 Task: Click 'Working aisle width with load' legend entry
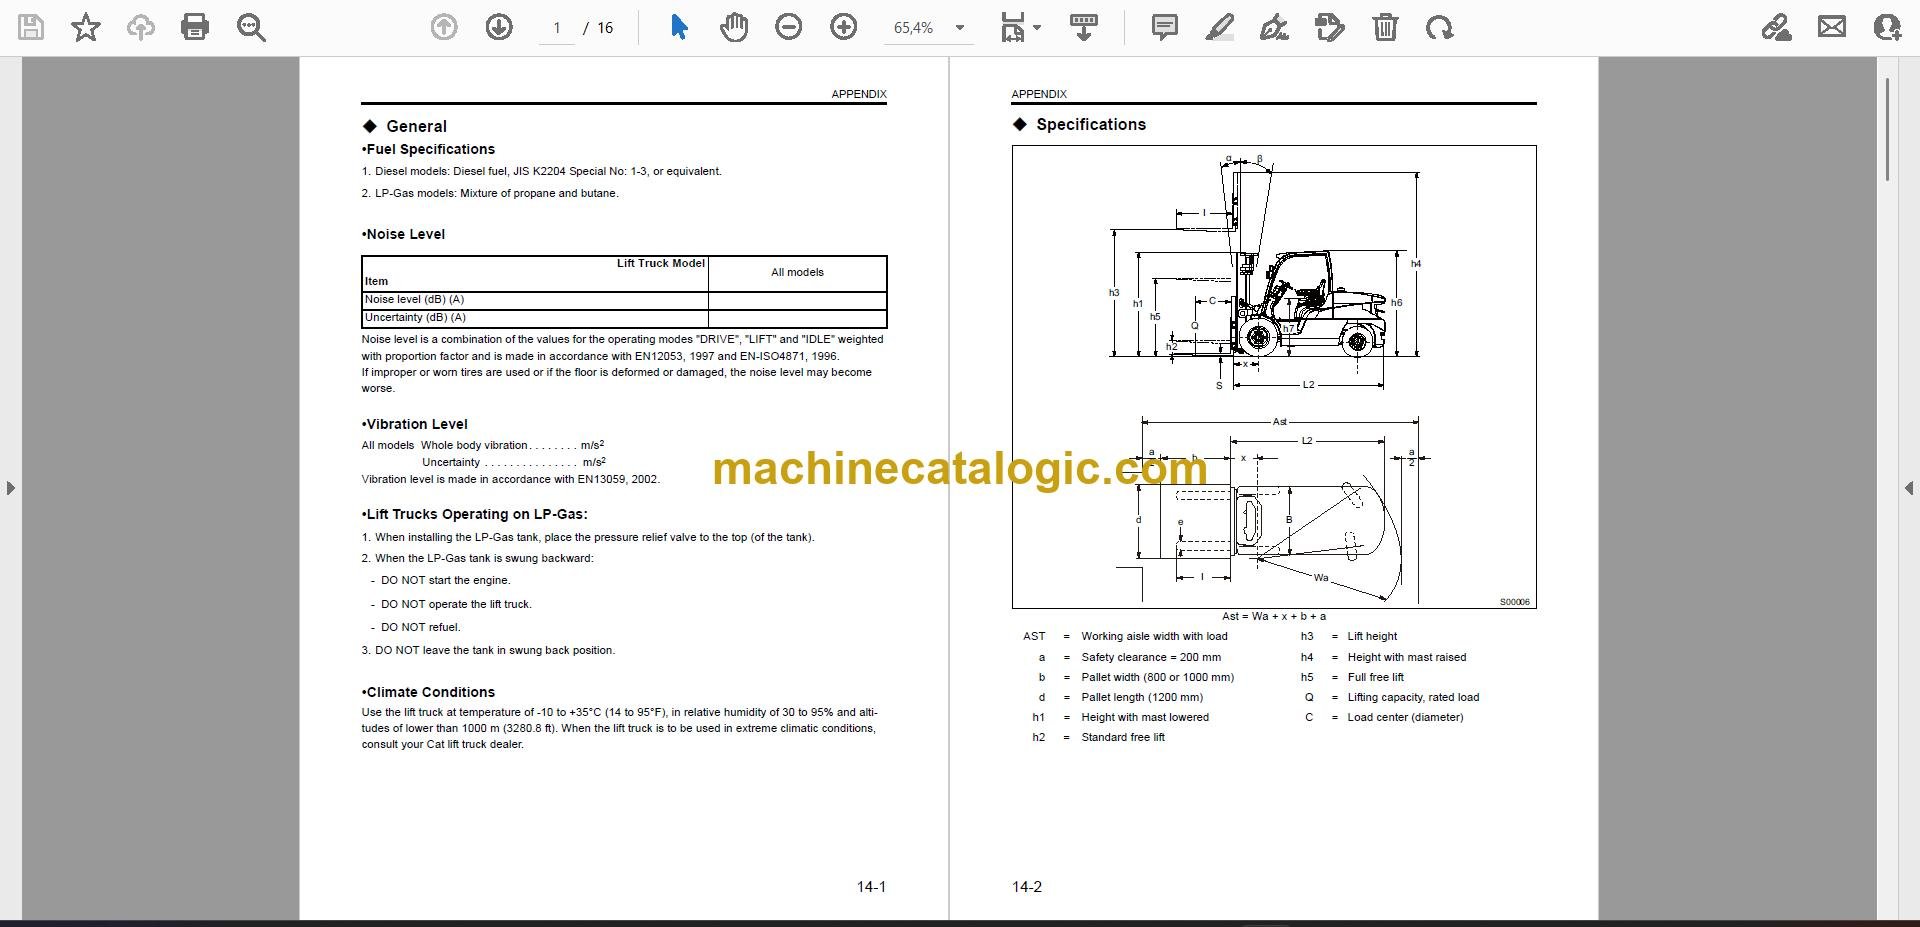click(1154, 636)
